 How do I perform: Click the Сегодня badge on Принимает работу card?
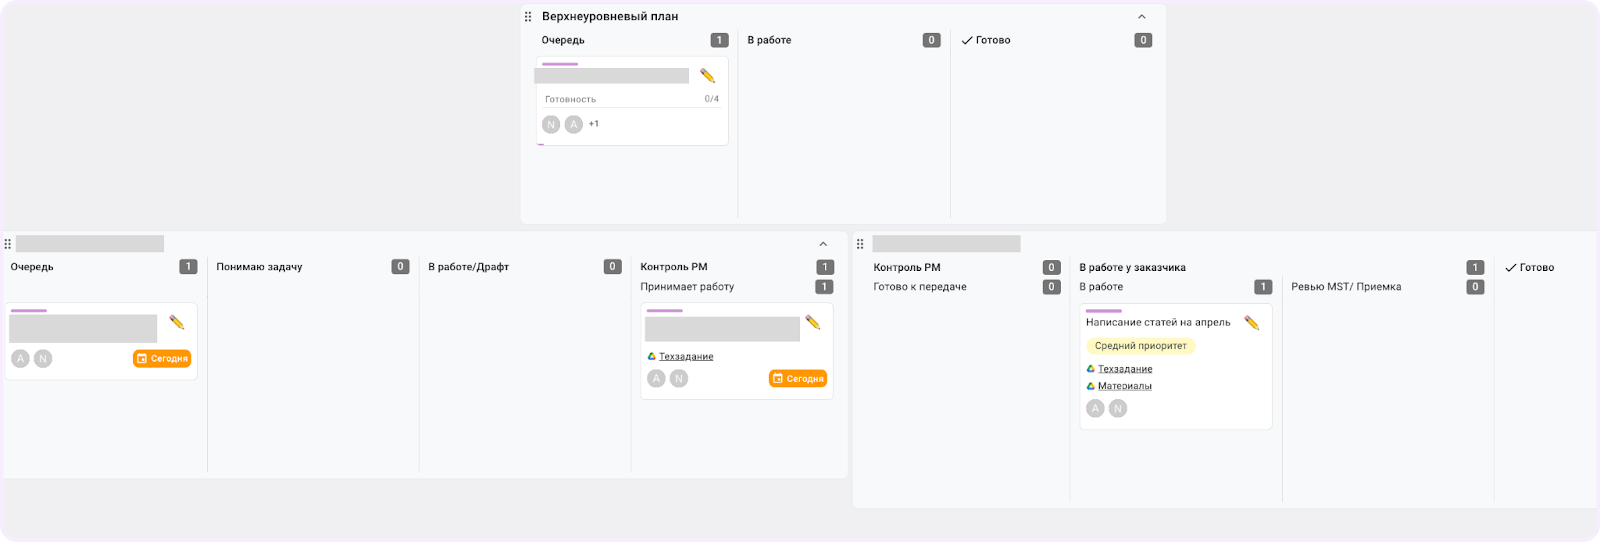[798, 378]
